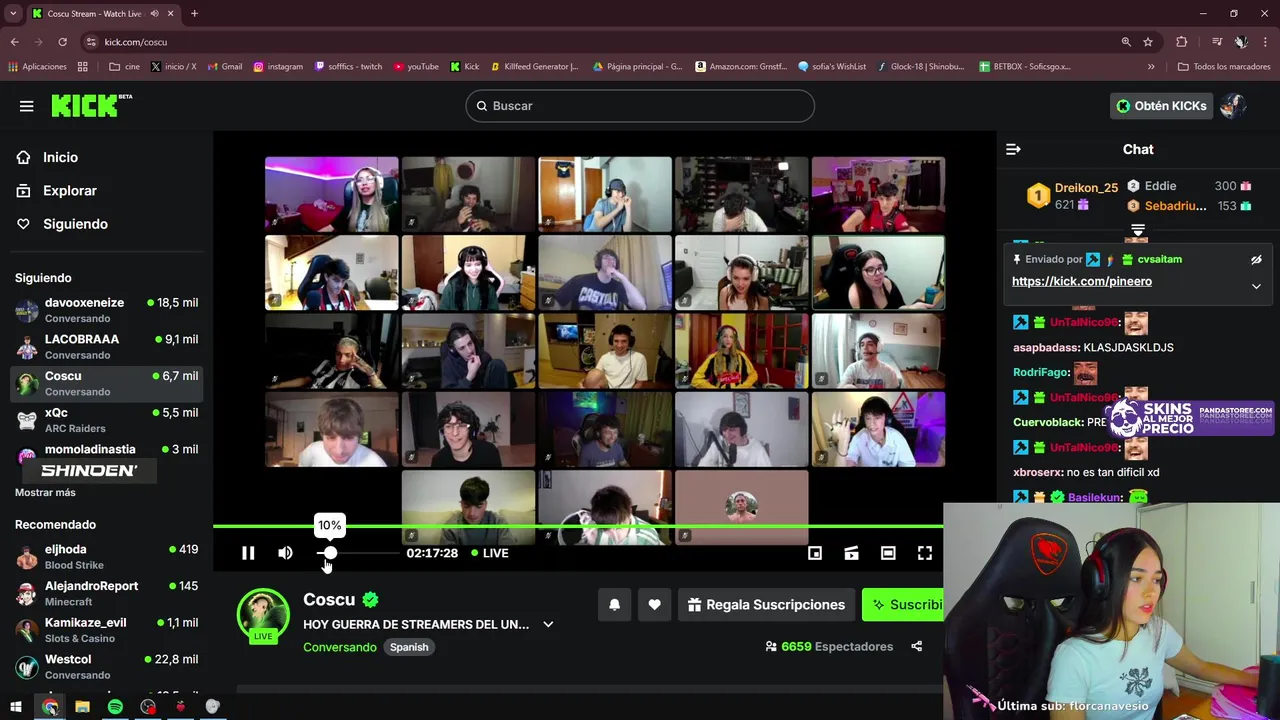Click the green Suscribirse button

[x=903, y=605]
